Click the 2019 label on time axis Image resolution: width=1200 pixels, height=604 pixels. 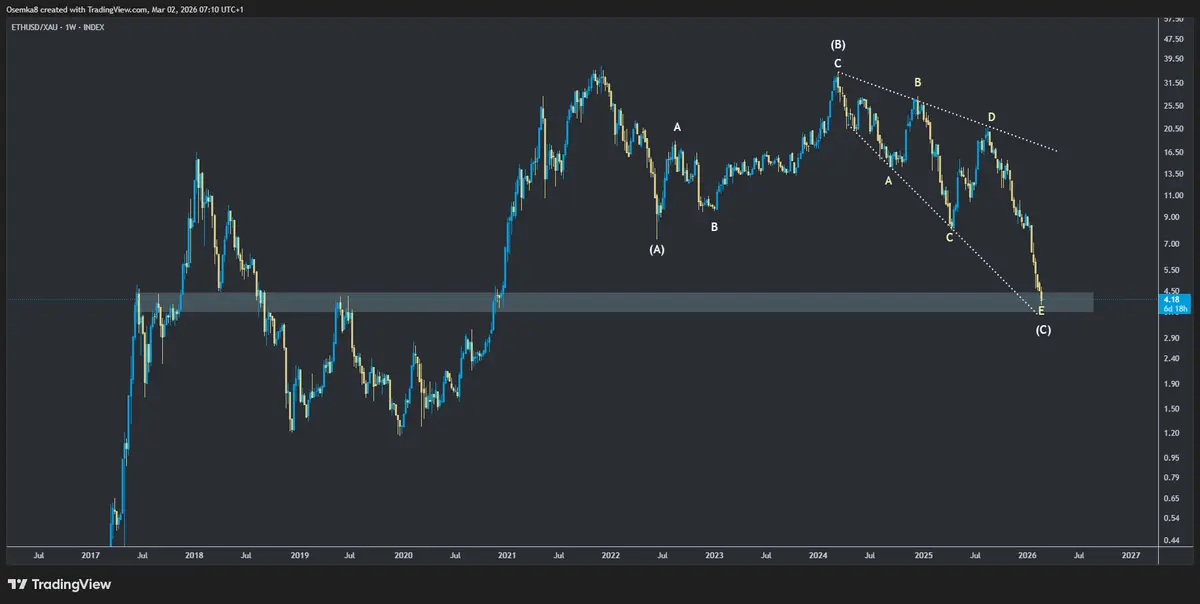298,554
